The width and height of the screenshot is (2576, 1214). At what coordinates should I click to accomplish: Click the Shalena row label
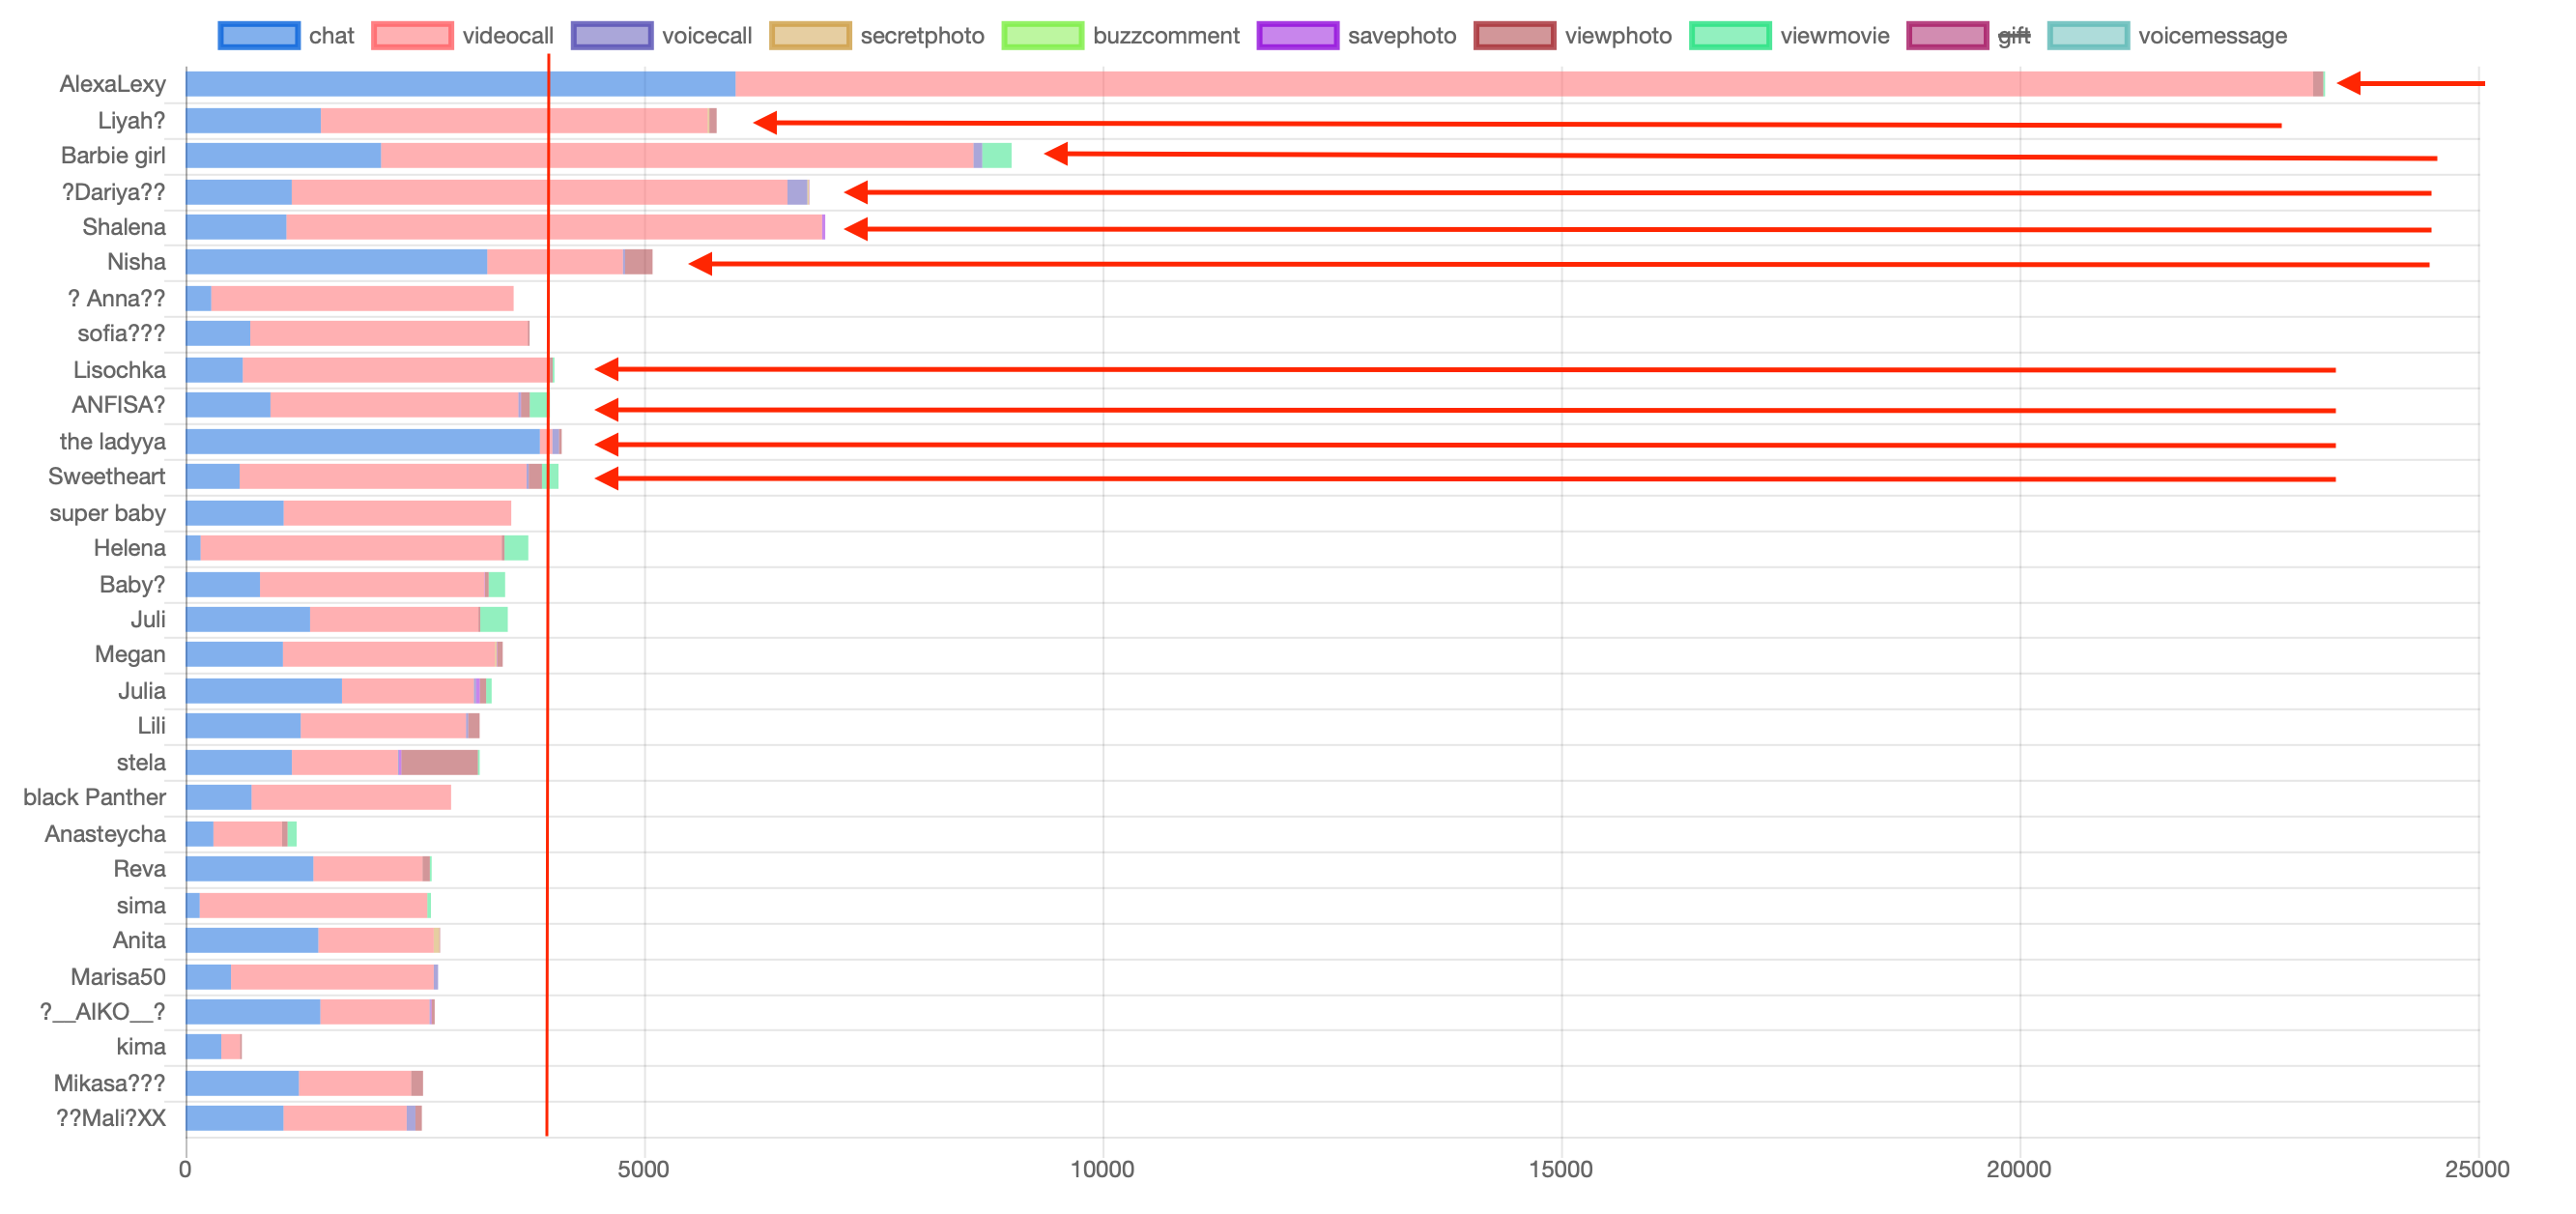(124, 227)
